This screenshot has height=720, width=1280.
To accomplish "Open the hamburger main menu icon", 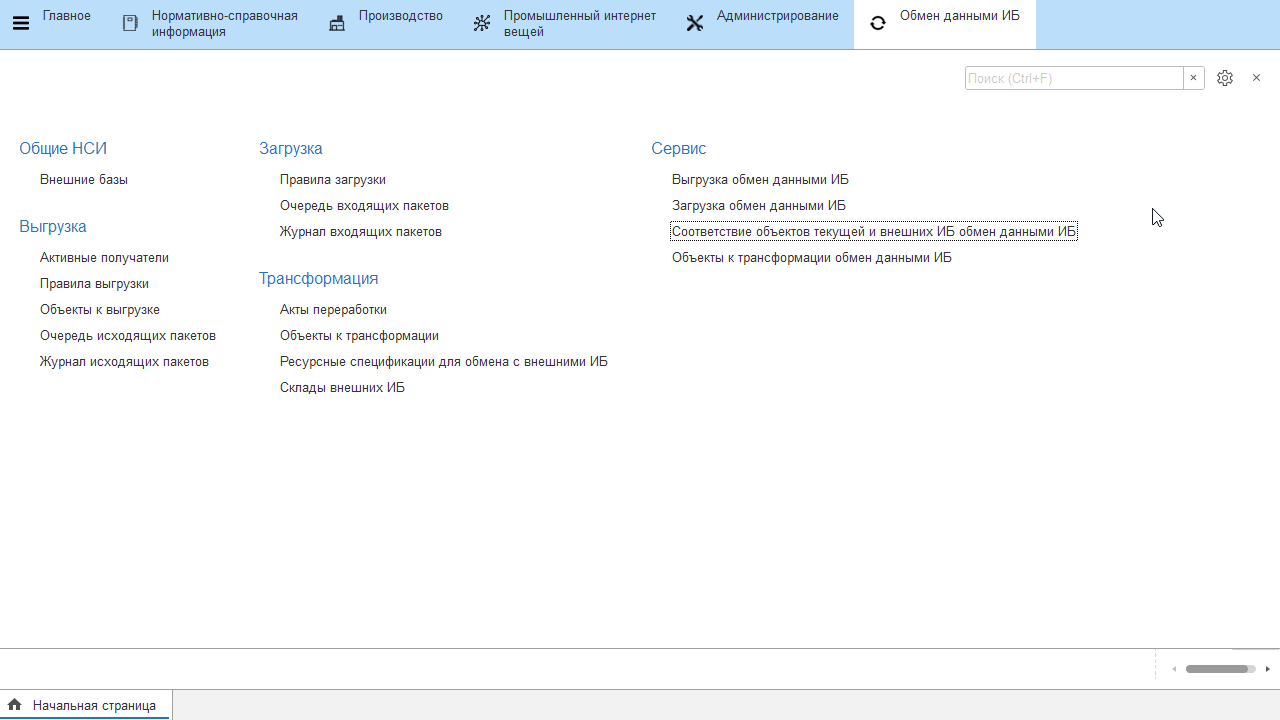I will coord(20,23).
